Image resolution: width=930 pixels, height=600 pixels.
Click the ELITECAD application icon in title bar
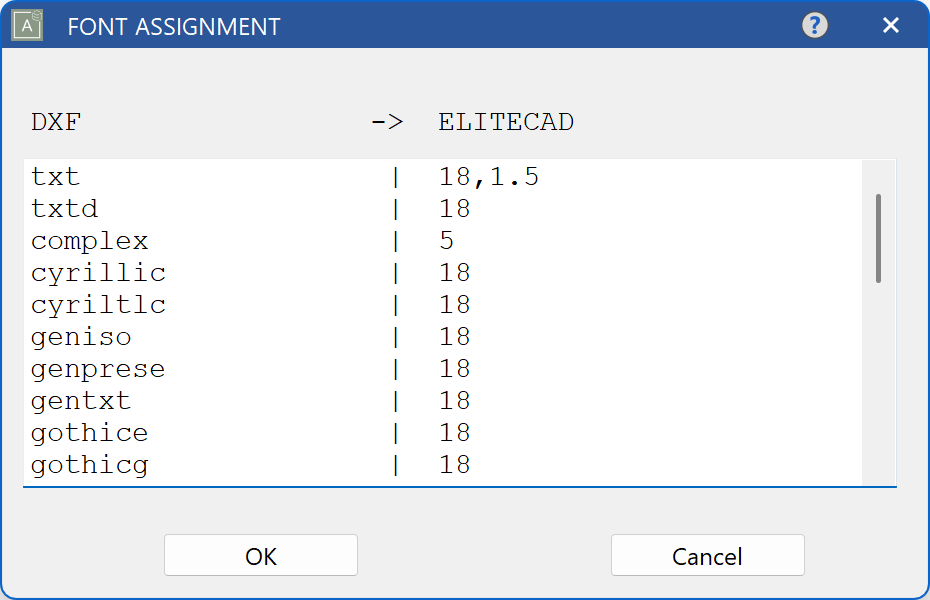click(24, 25)
